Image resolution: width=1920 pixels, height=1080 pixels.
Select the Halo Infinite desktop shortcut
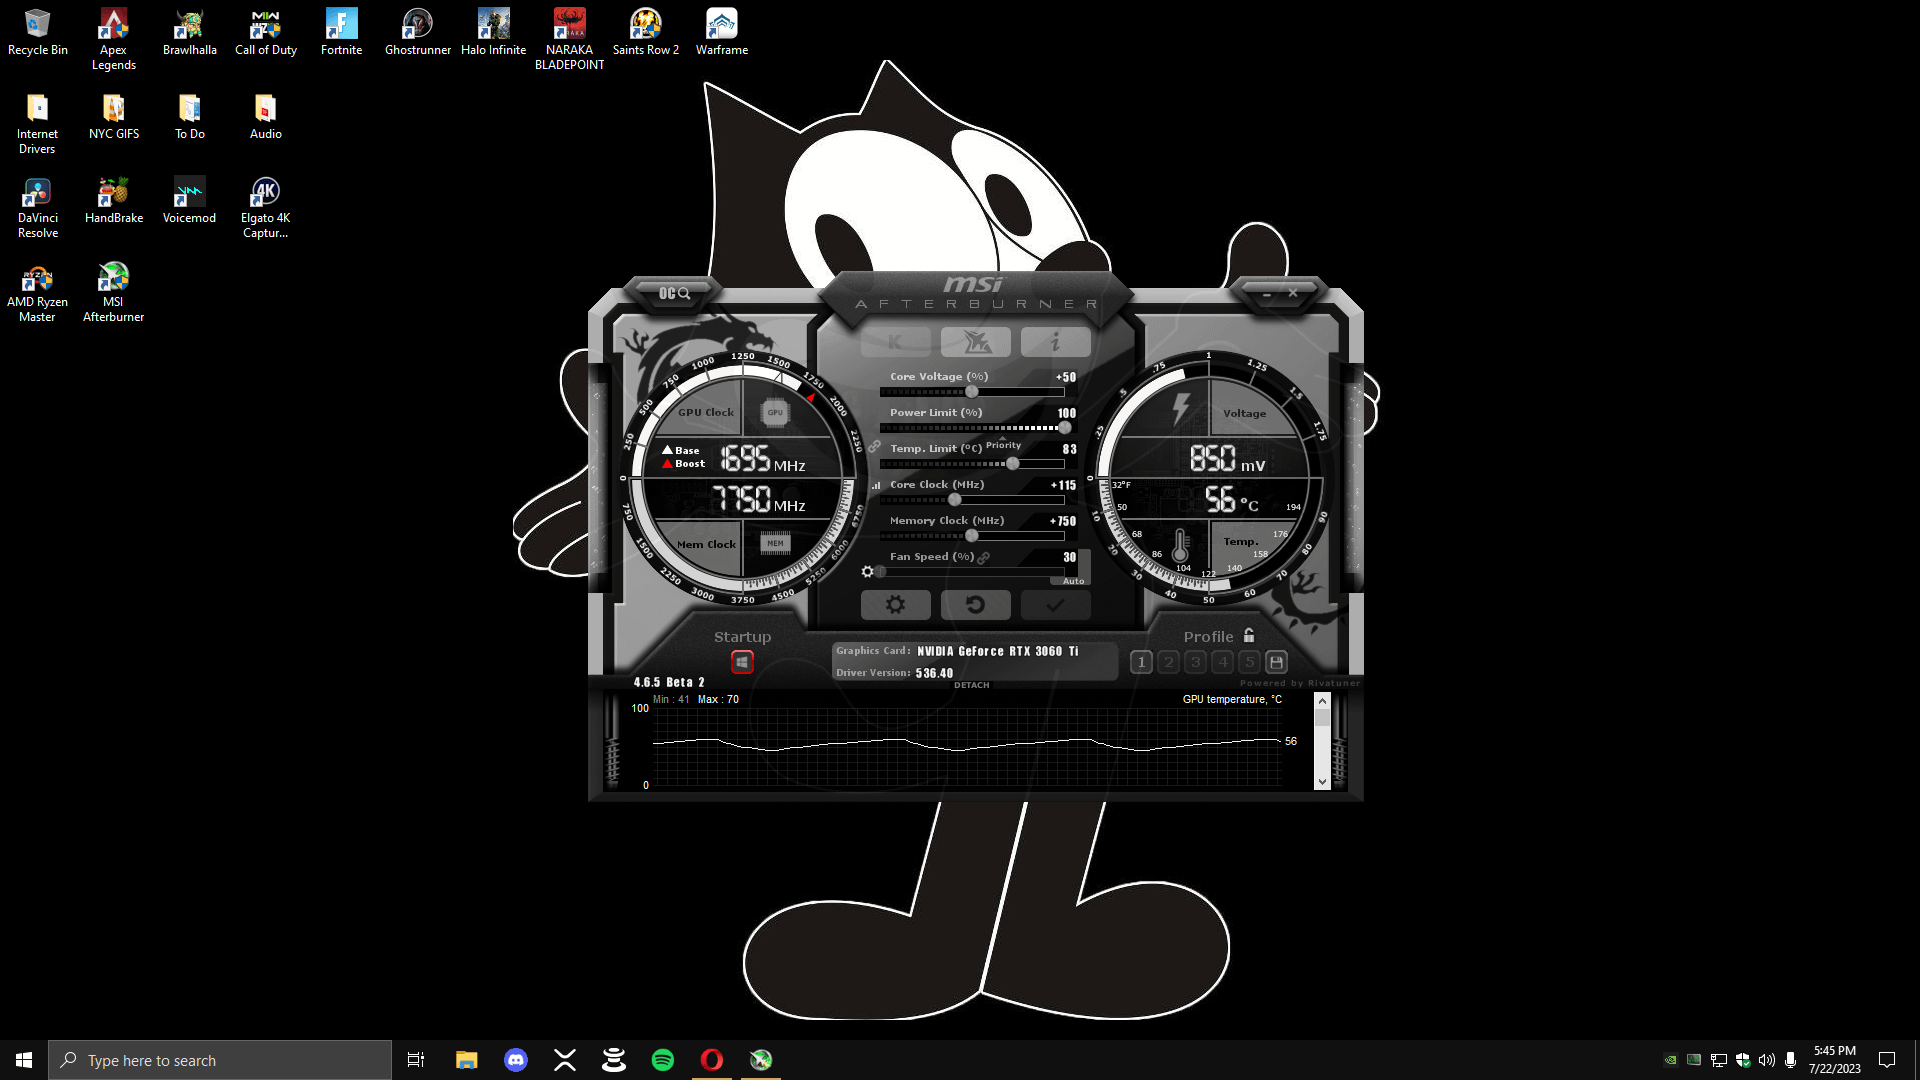[493, 32]
